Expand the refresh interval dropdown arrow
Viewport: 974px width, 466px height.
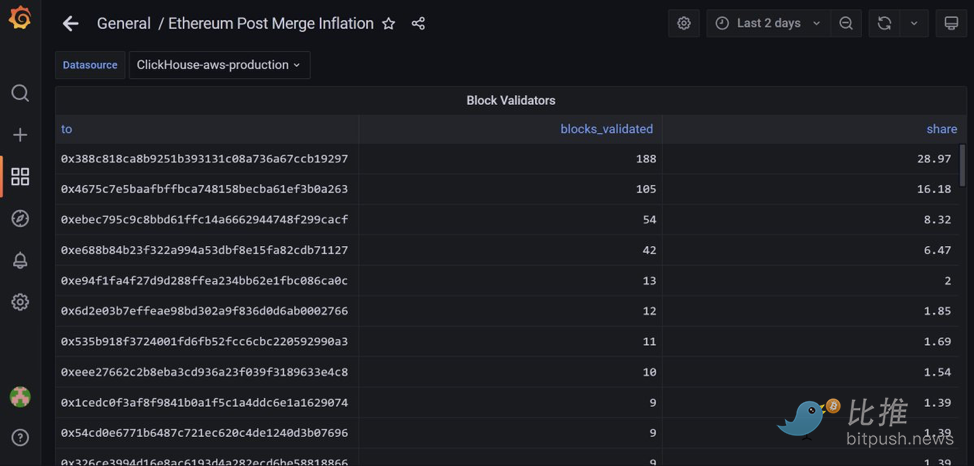click(x=914, y=23)
